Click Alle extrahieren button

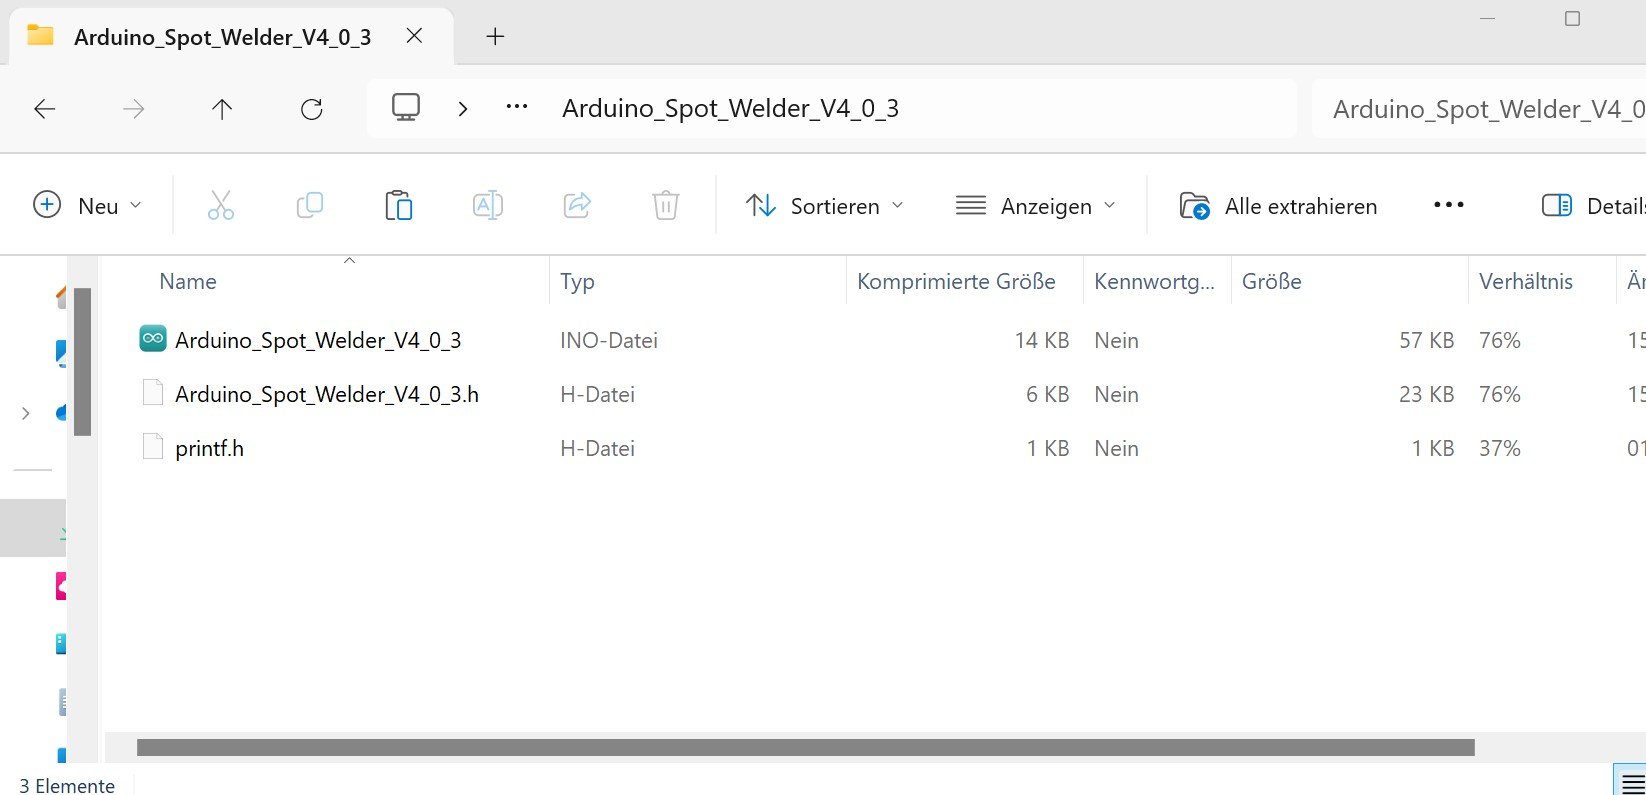pyautogui.click(x=1279, y=206)
